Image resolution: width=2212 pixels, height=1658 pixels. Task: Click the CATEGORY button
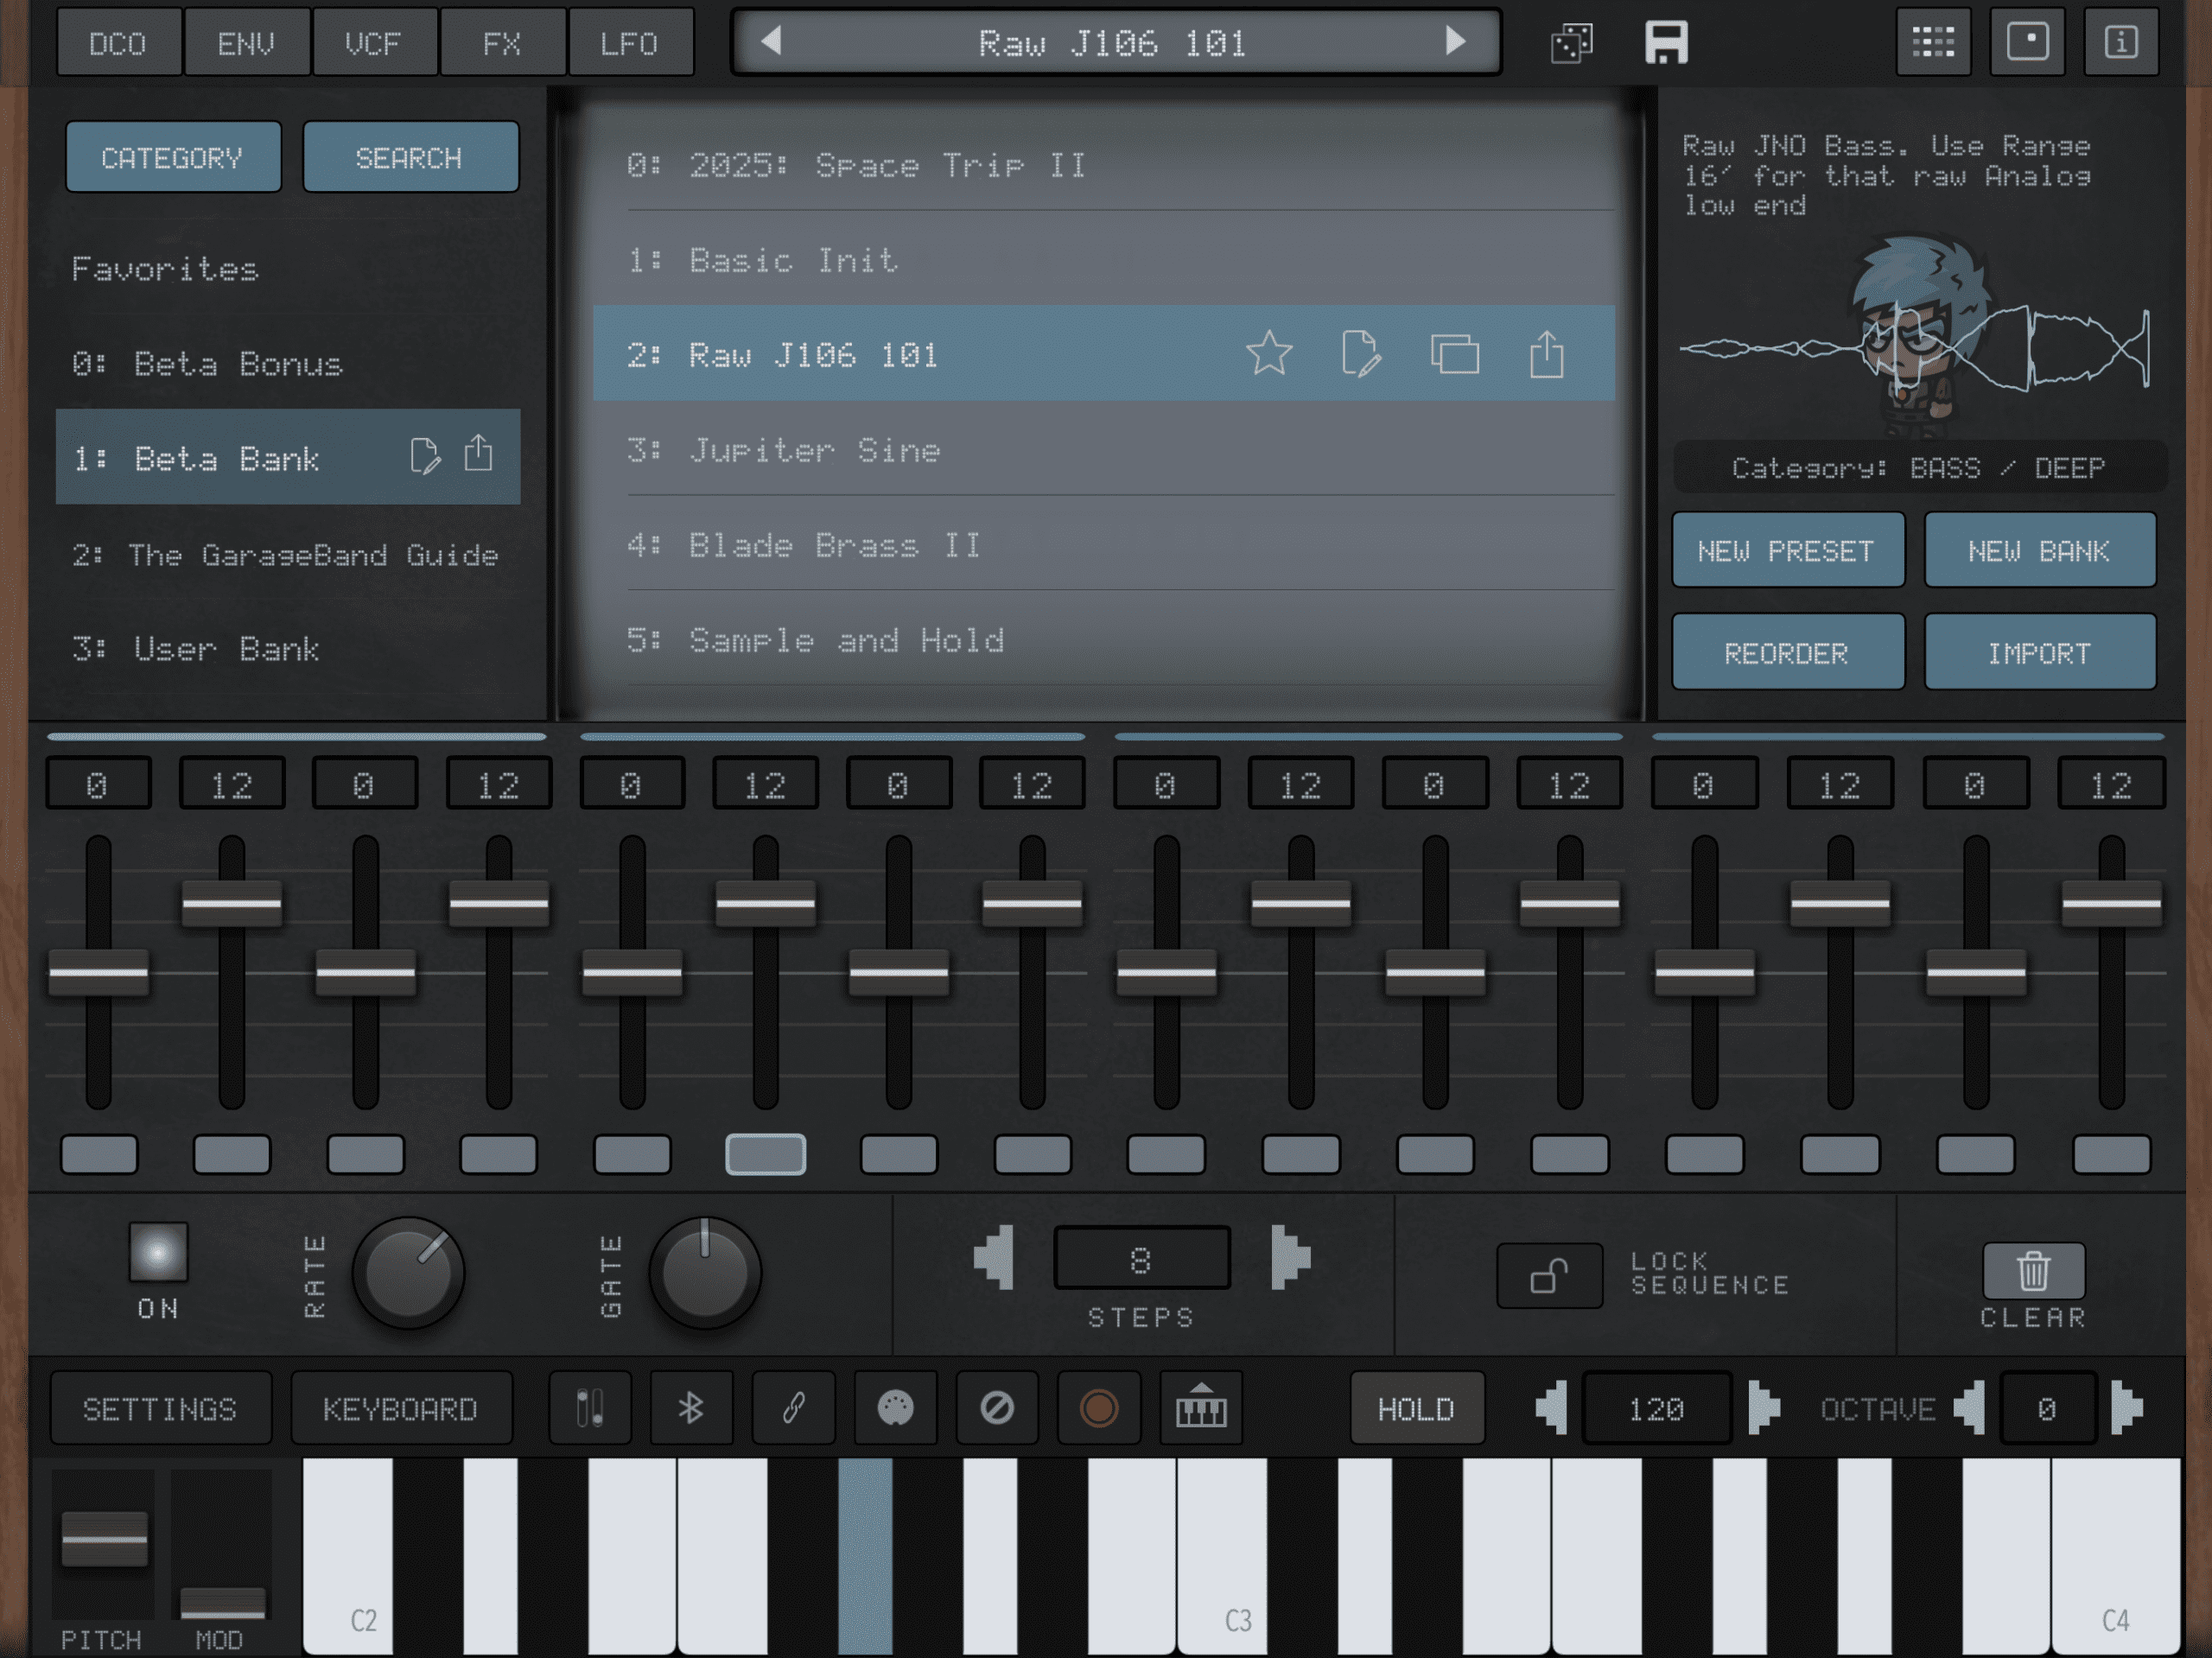(173, 157)
